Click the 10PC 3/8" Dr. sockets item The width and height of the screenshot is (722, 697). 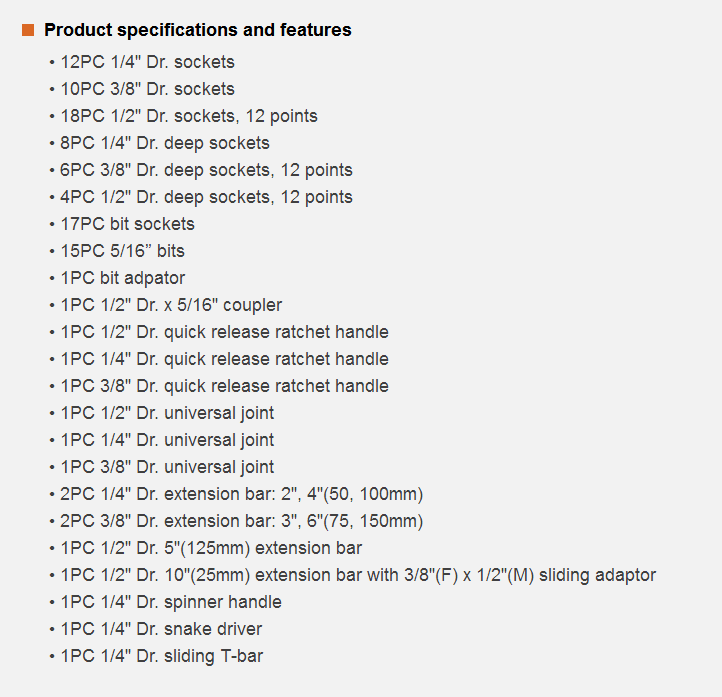(x=147, y=89)
